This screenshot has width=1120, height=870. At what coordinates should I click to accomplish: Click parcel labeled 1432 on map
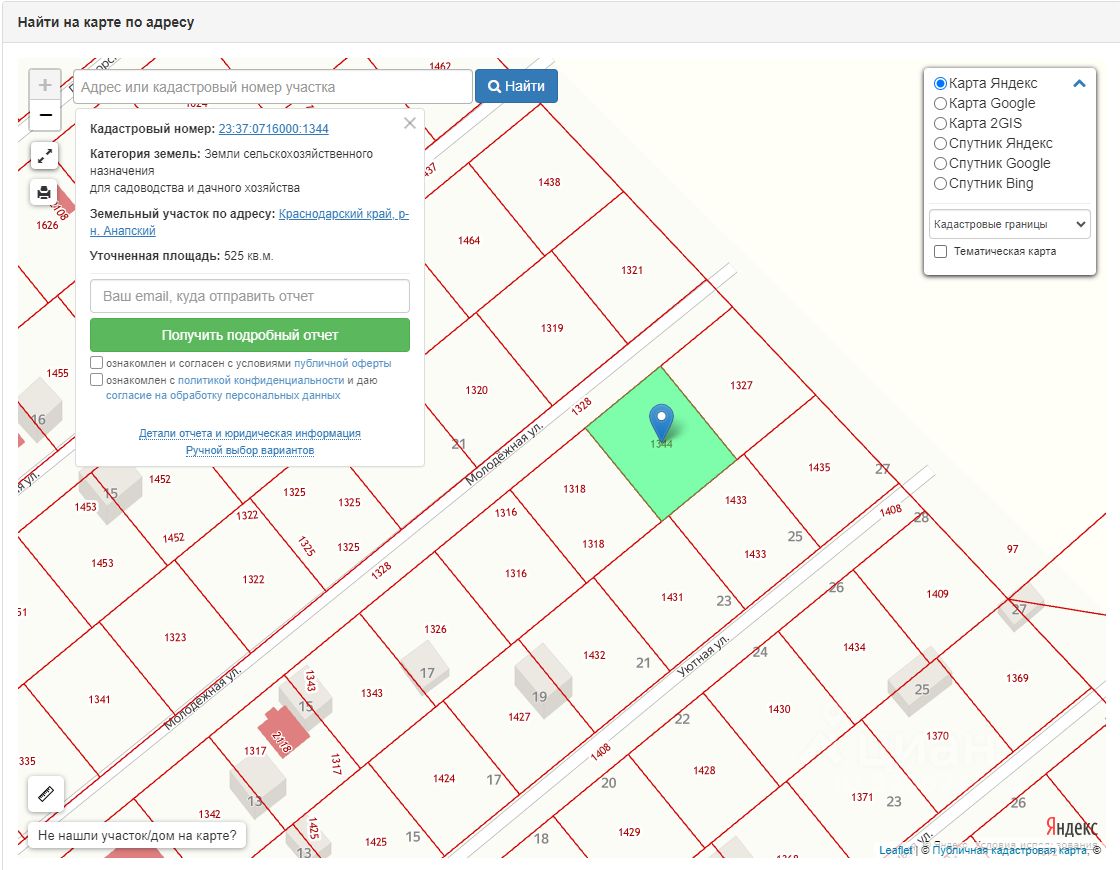594,655
